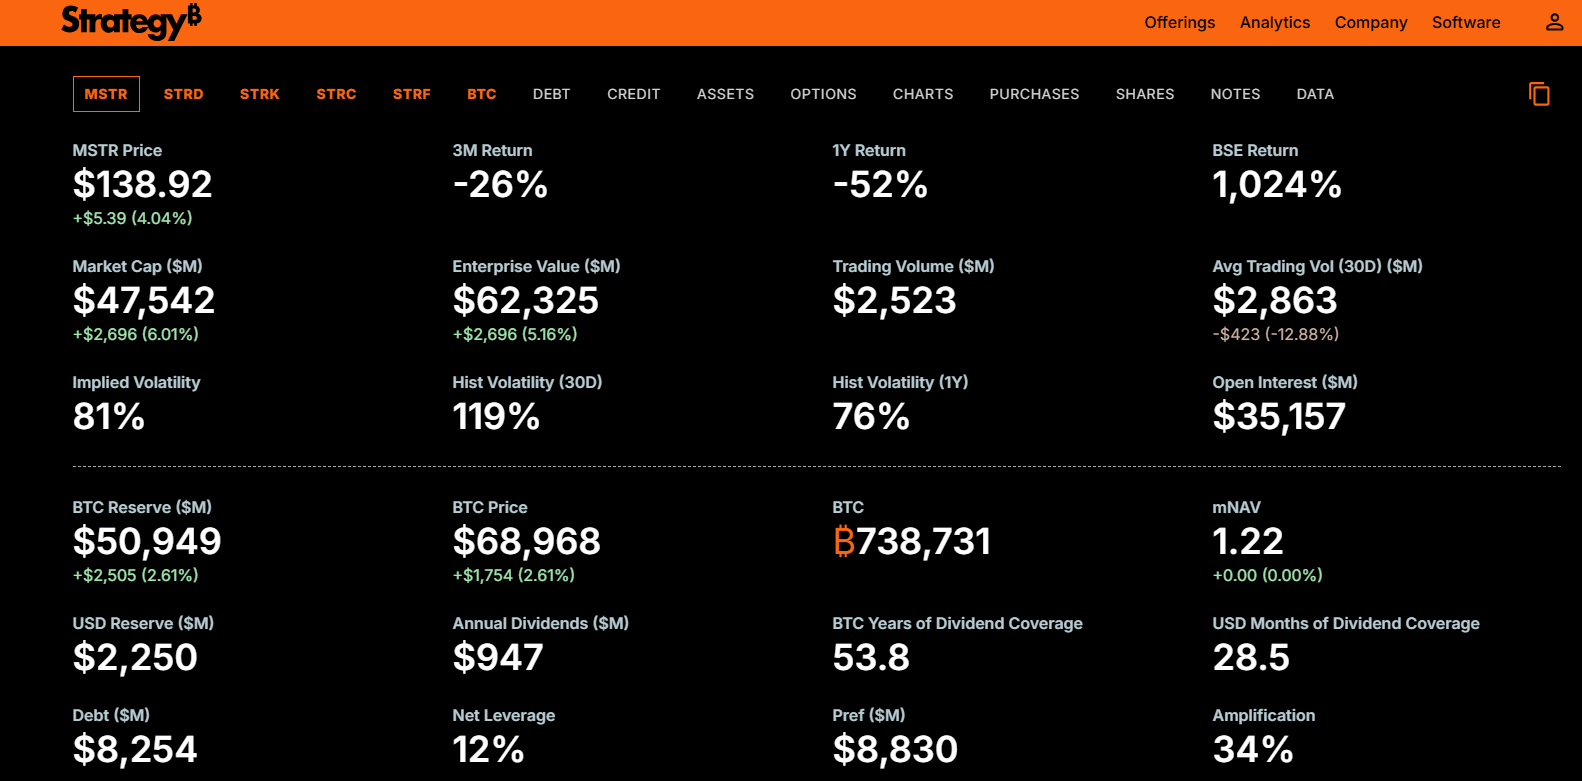Screen dimensions: 1582x781
Task: Click the Strategy logo in header
Action: point(131,21)
